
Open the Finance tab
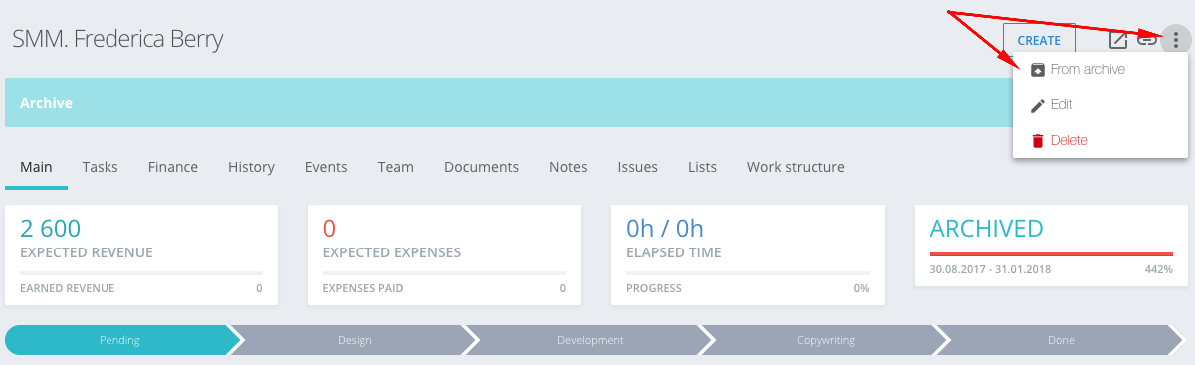(x=173, y=167)
